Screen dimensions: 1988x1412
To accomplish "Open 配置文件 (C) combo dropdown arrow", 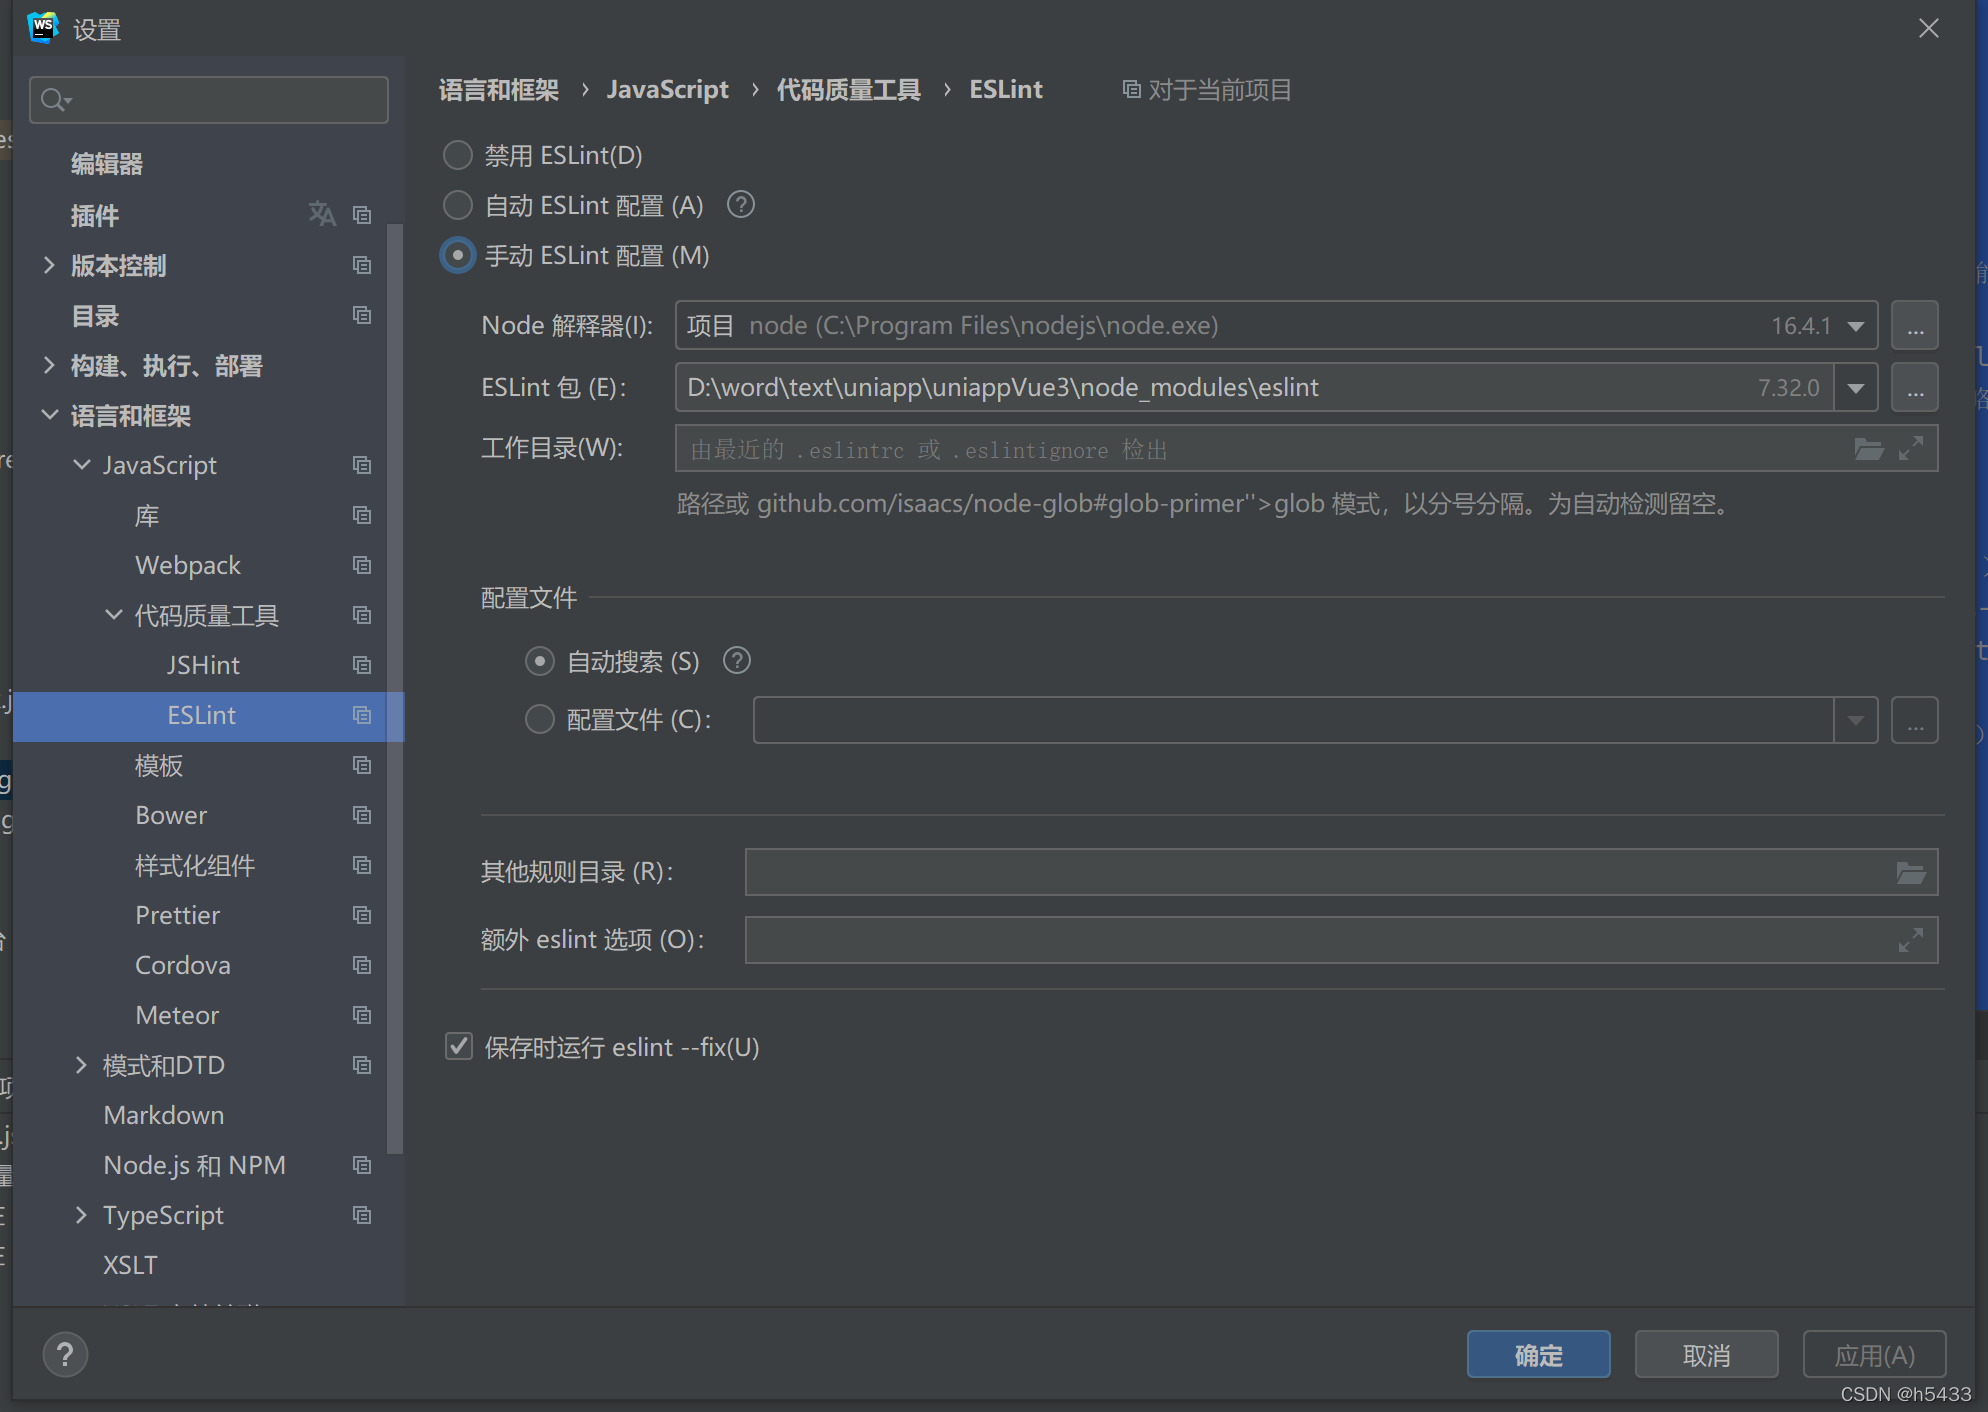I will point(1856,720).
